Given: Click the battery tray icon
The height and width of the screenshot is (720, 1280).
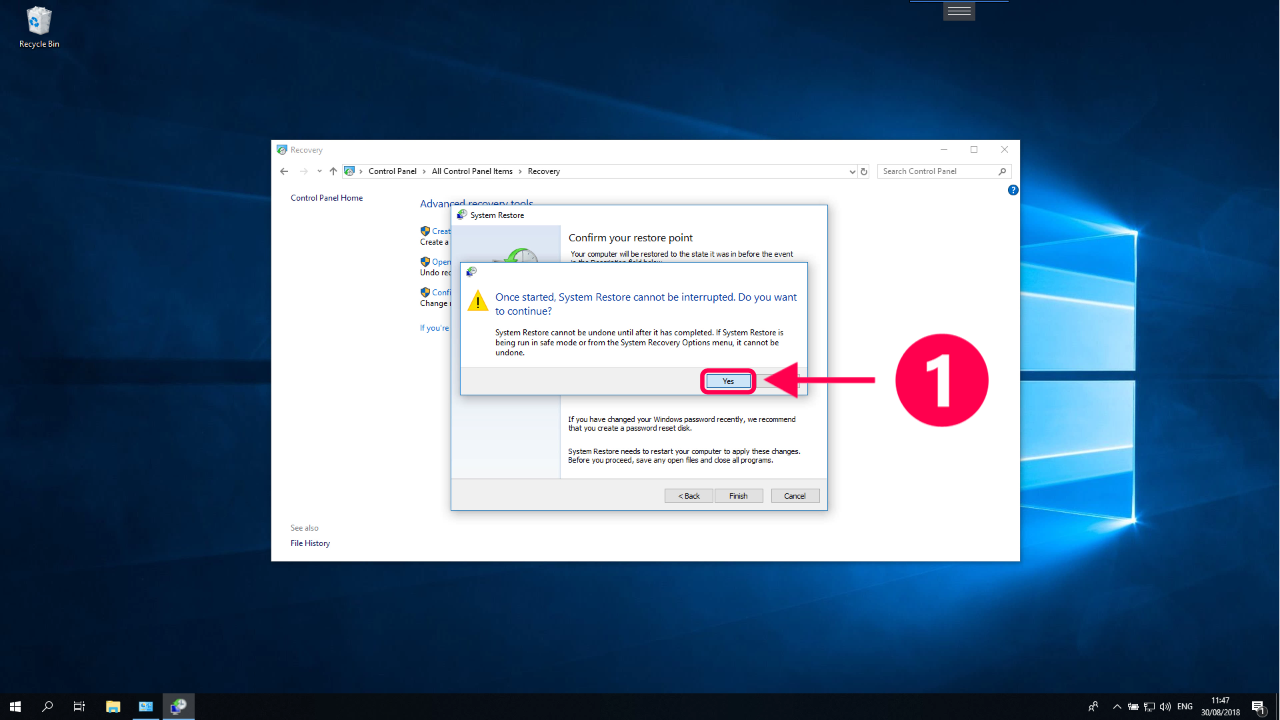Looking at the screenshot, I should (1134, 706).
